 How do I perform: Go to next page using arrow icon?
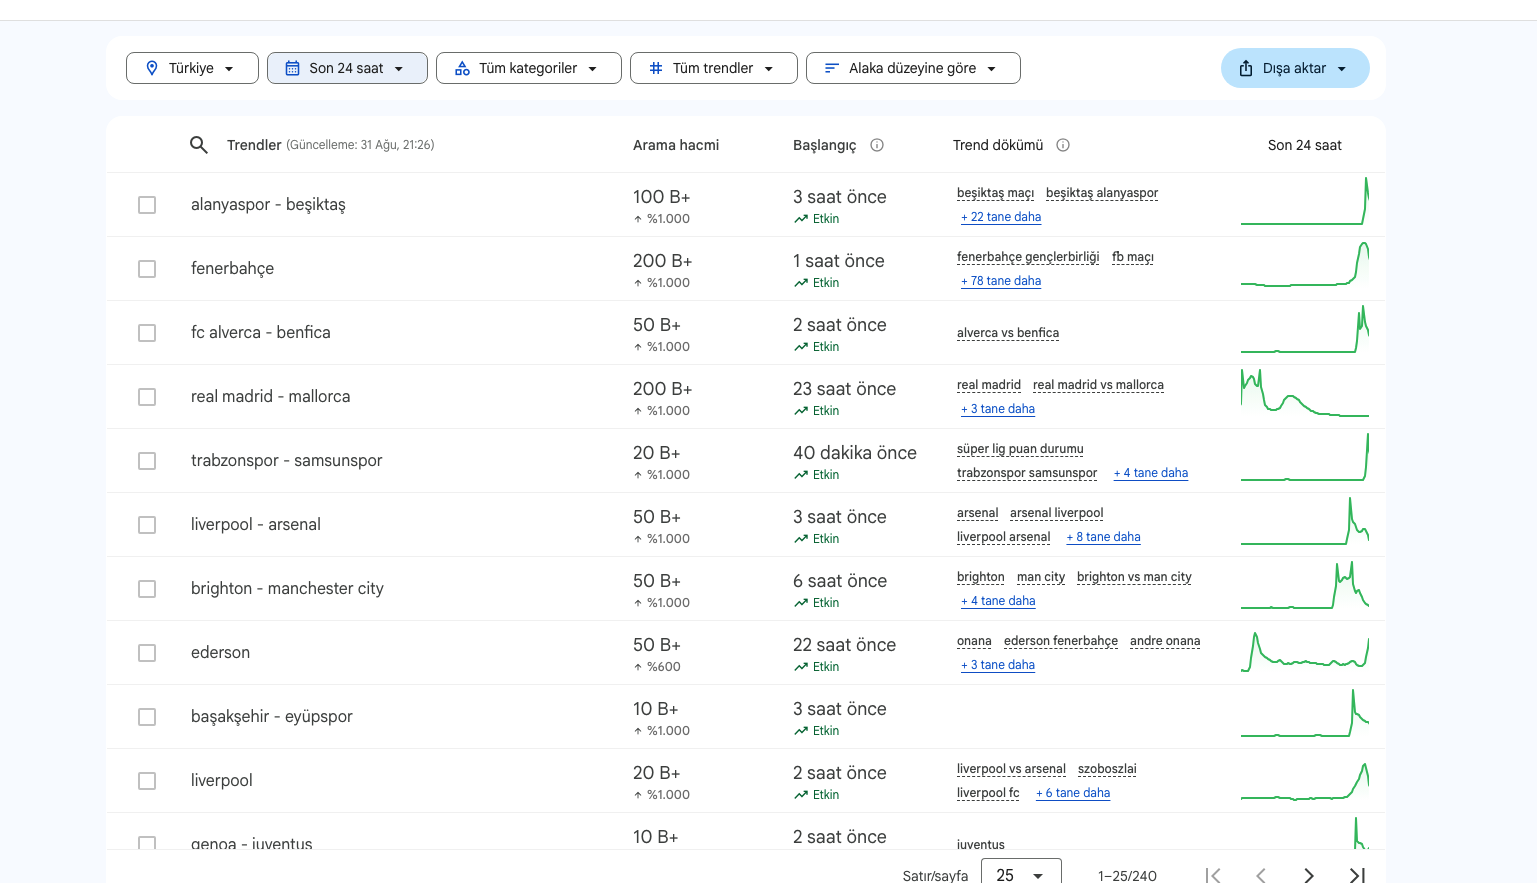click(x=1308, y=874)
